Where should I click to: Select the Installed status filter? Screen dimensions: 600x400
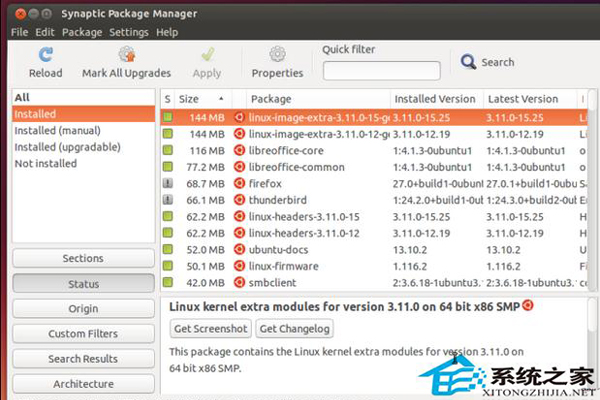click(x=83, y=114)
